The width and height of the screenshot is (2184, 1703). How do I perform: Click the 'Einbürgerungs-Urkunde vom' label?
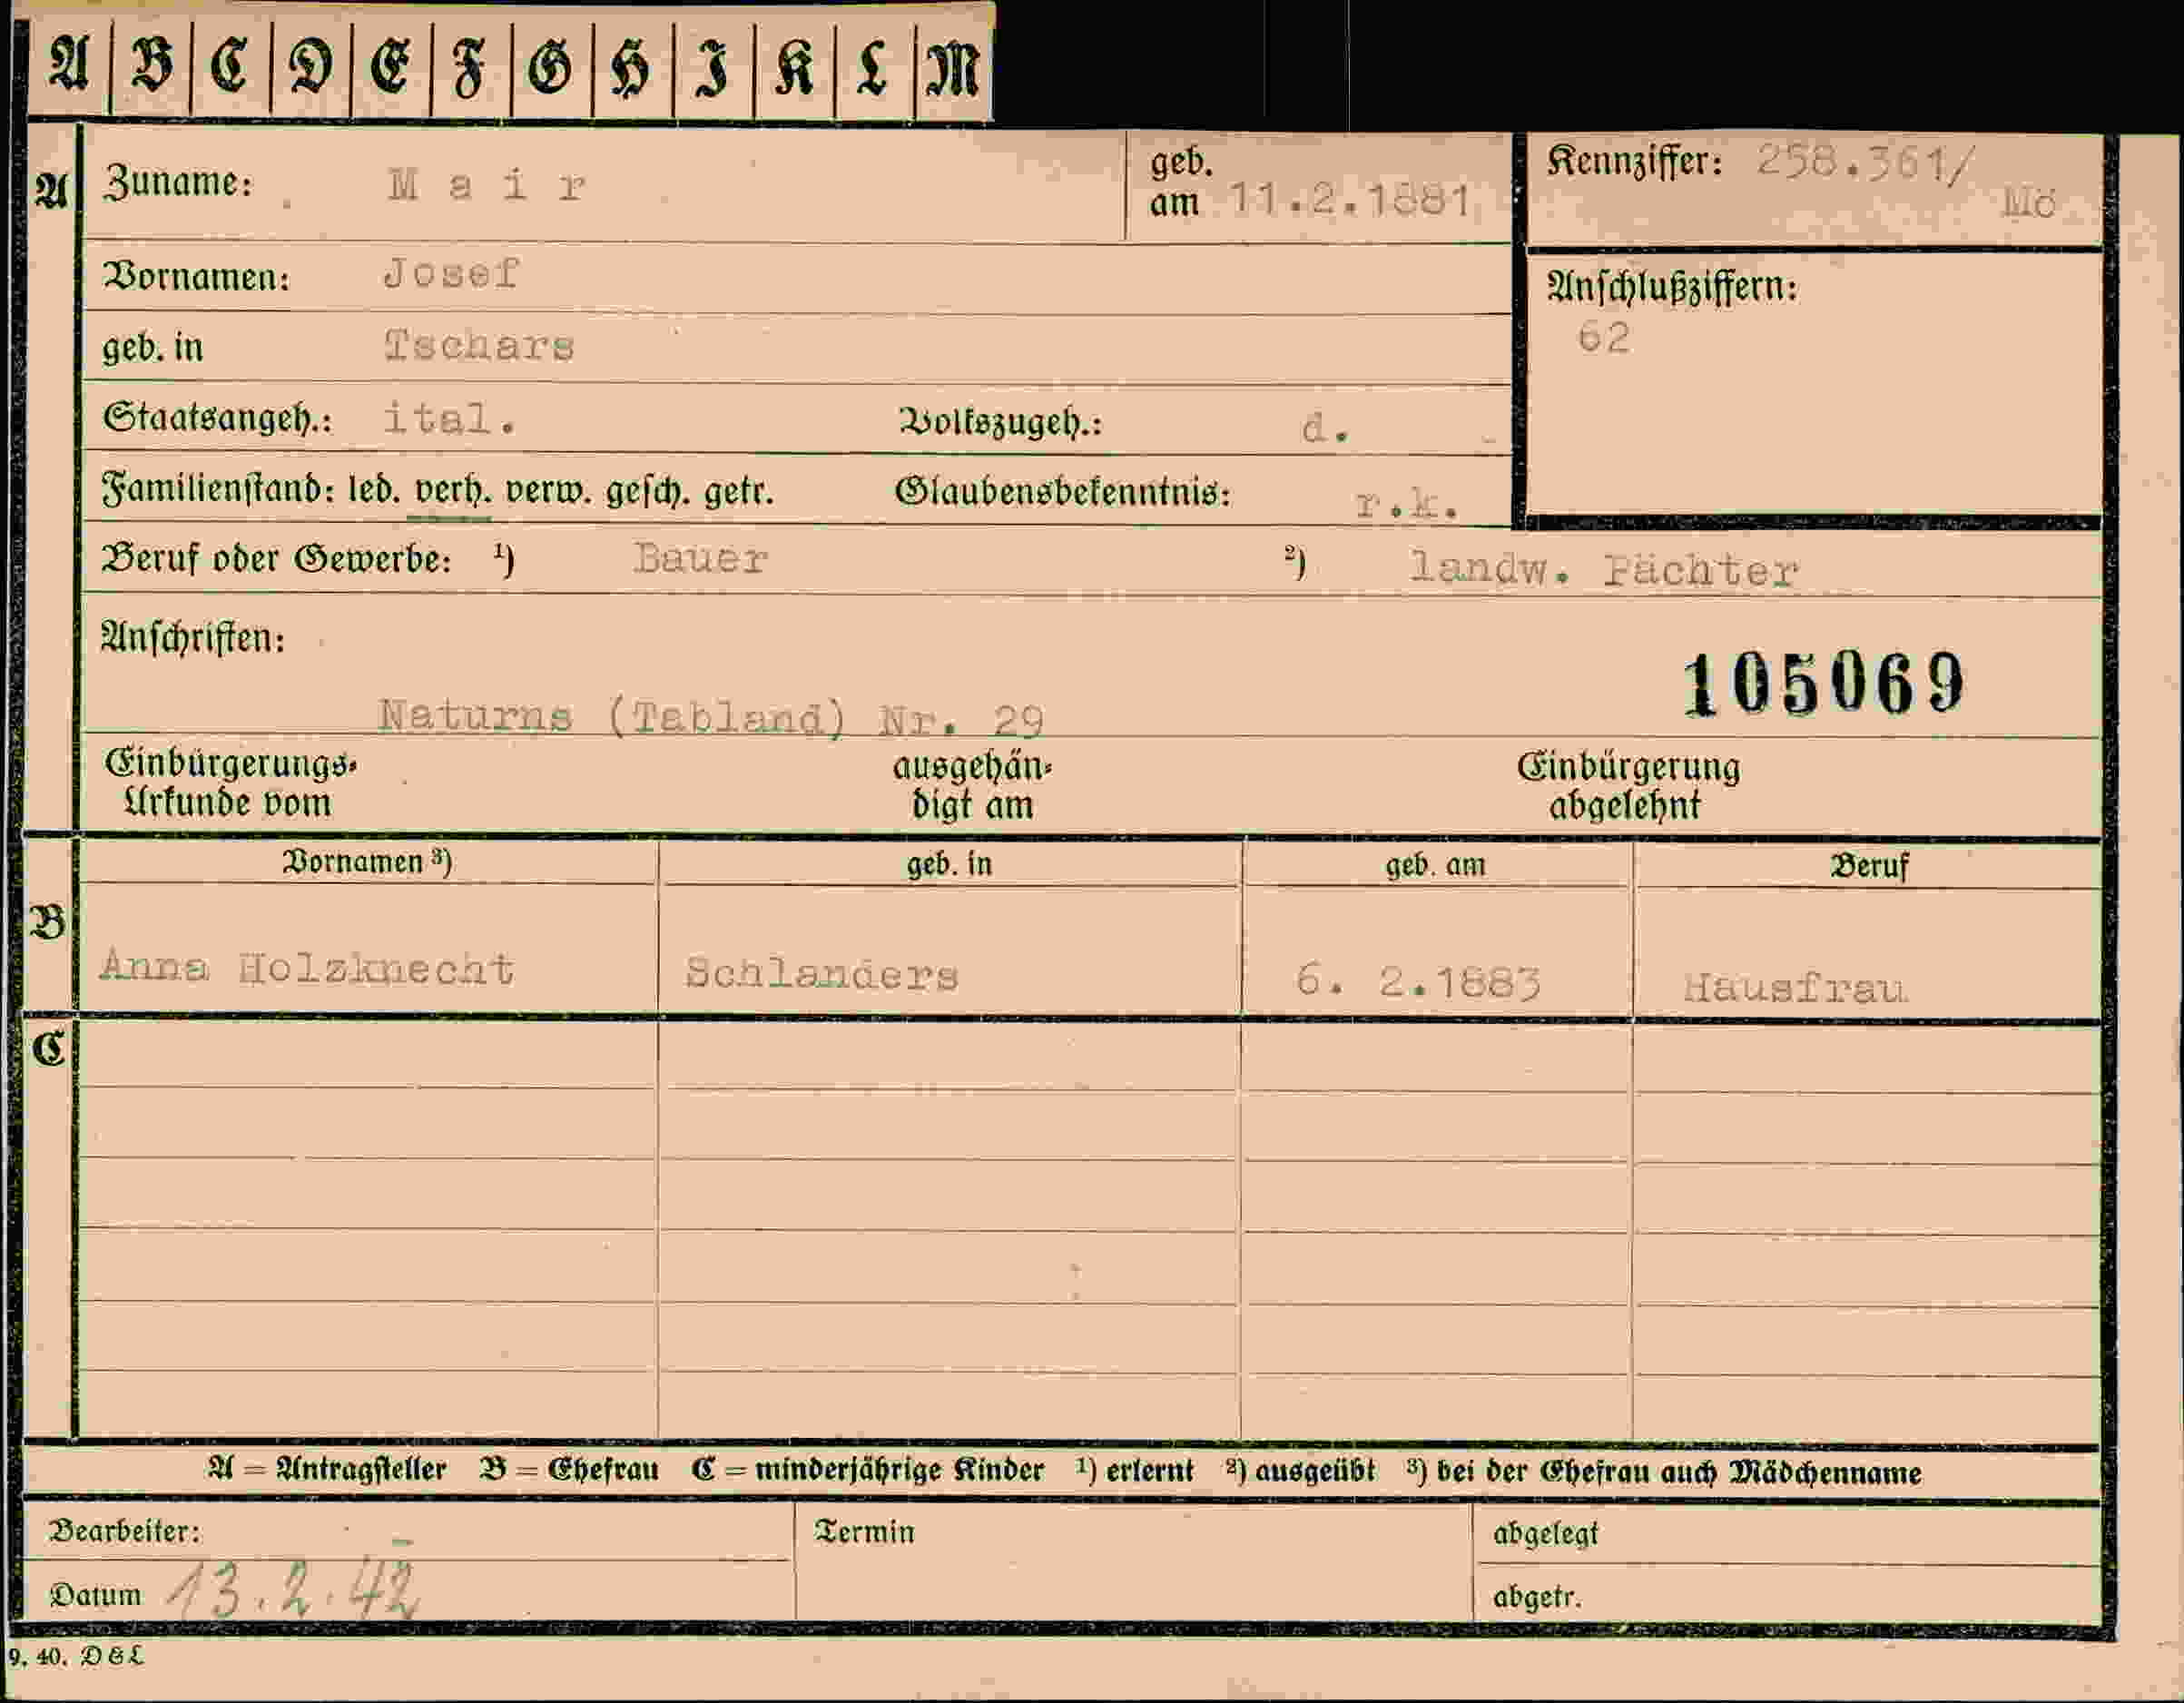click(x=230, y=783)
